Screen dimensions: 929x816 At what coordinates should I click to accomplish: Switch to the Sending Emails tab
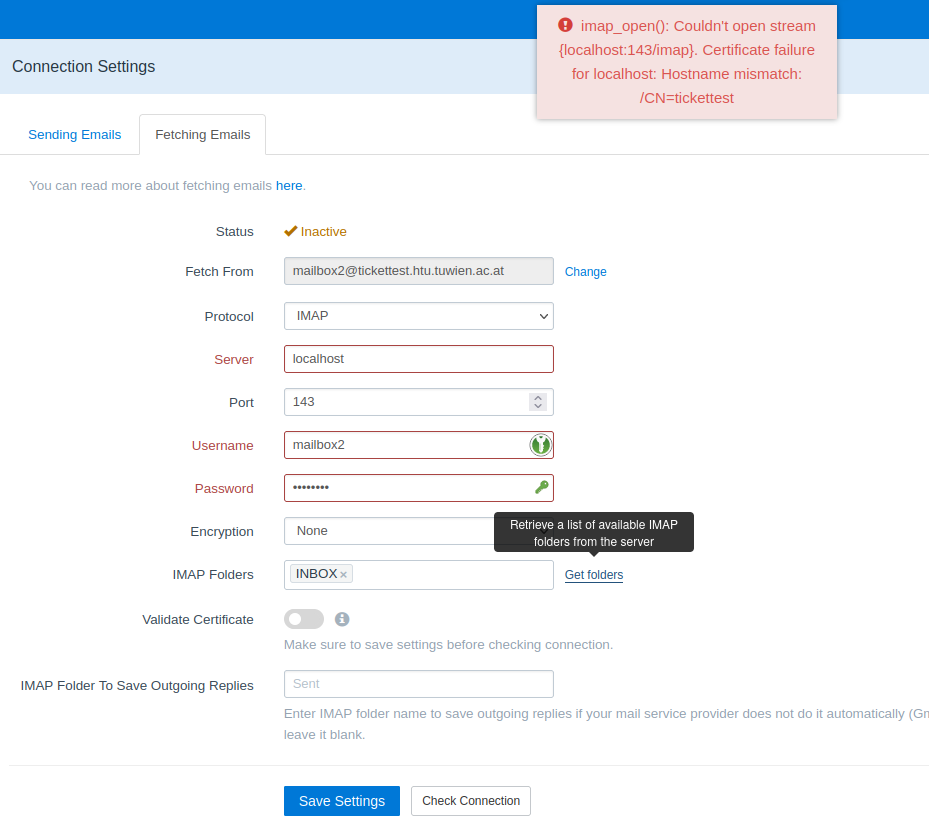click(75, 135)
